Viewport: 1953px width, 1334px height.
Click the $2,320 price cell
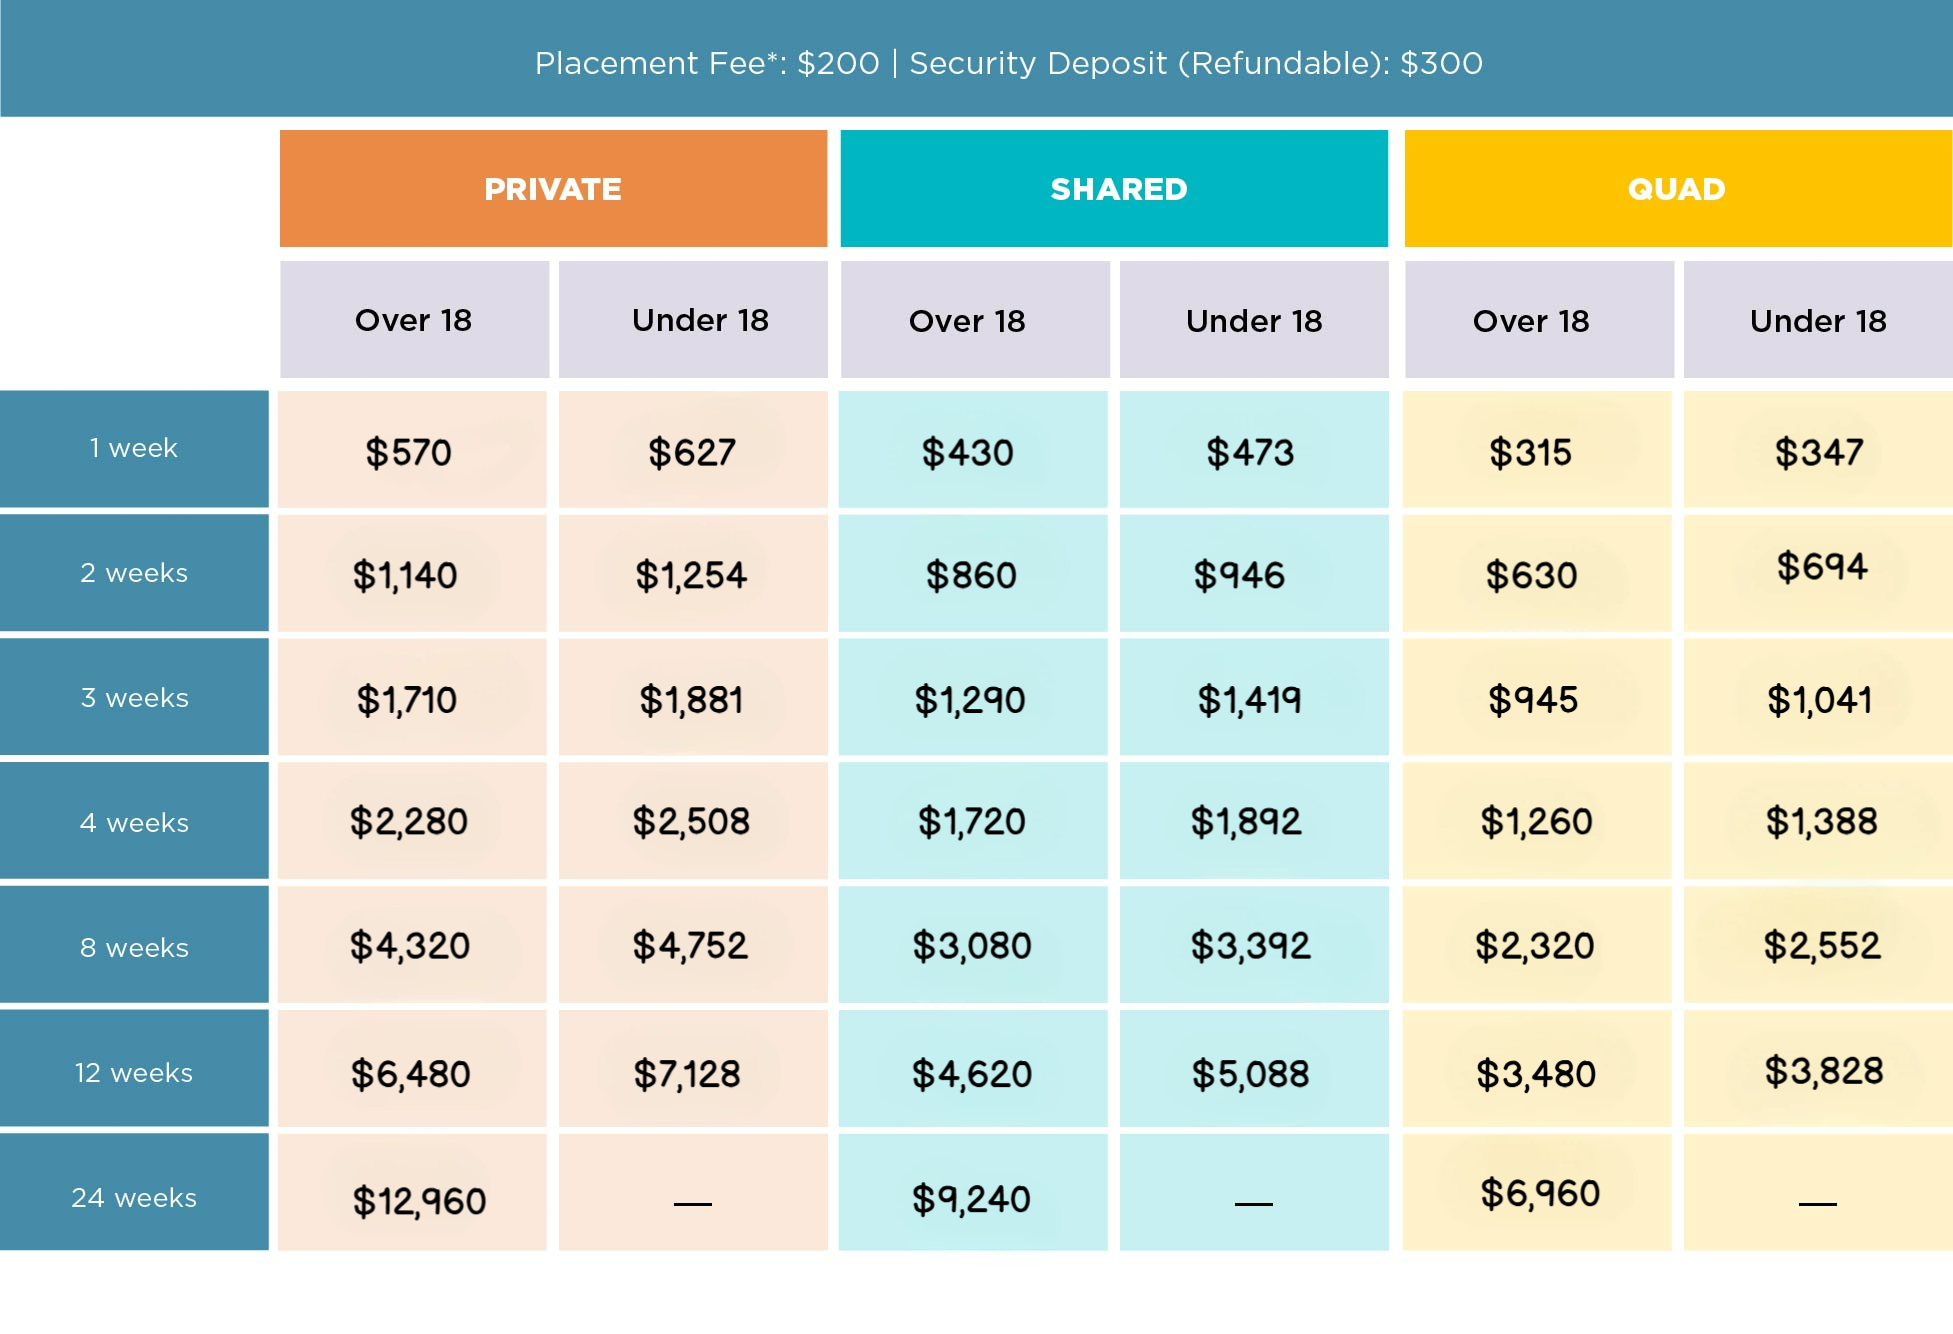[1535, 946]
